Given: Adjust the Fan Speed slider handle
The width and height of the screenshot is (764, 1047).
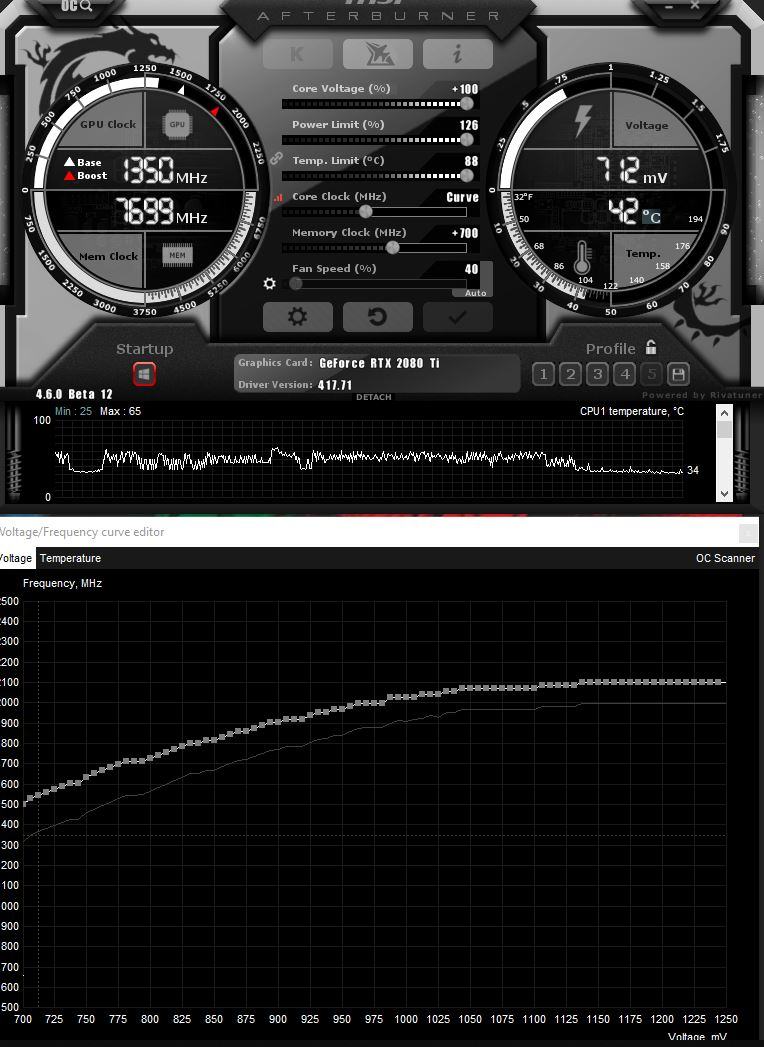Looking at the screenshot, I should (x=295, y=284).
